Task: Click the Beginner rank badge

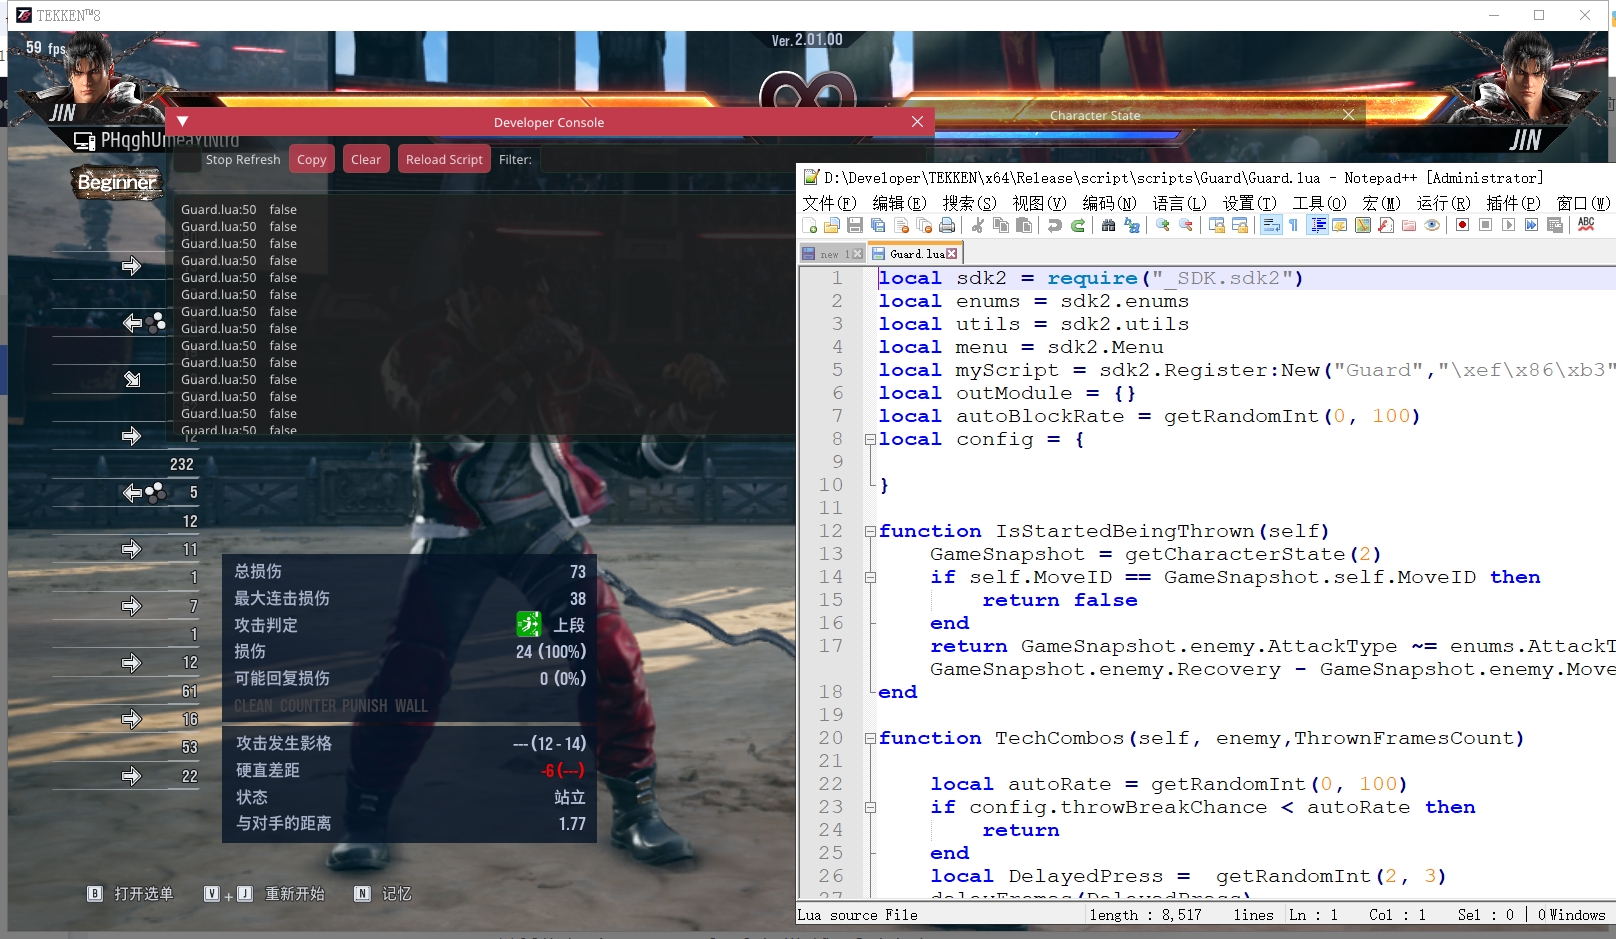Action: [x=117, y=182]
